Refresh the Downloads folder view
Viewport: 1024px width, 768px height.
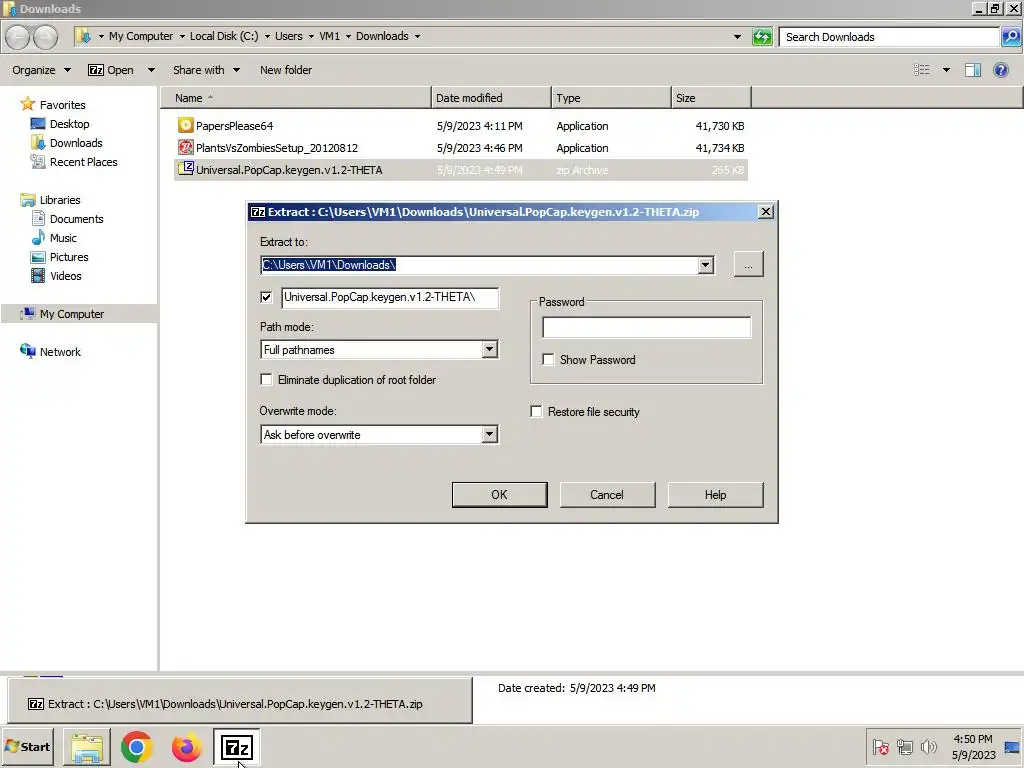tap(762, 37)
